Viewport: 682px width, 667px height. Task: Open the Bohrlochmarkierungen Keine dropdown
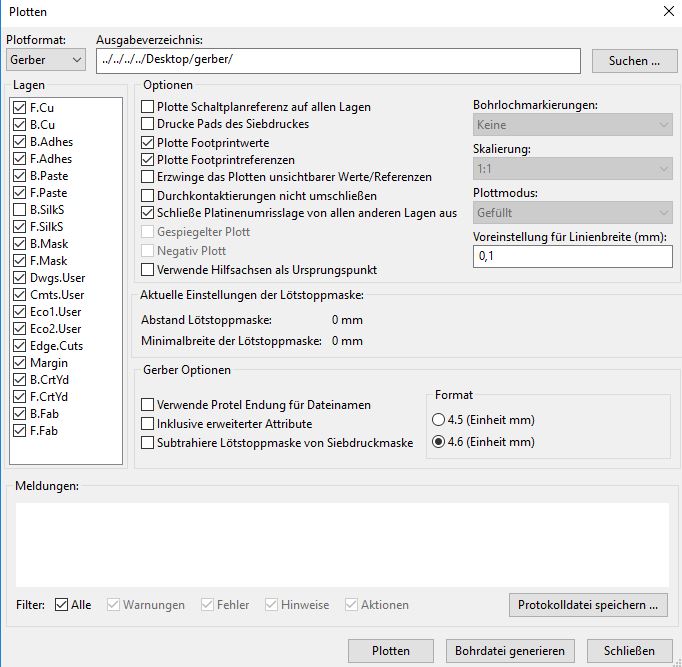572,125
